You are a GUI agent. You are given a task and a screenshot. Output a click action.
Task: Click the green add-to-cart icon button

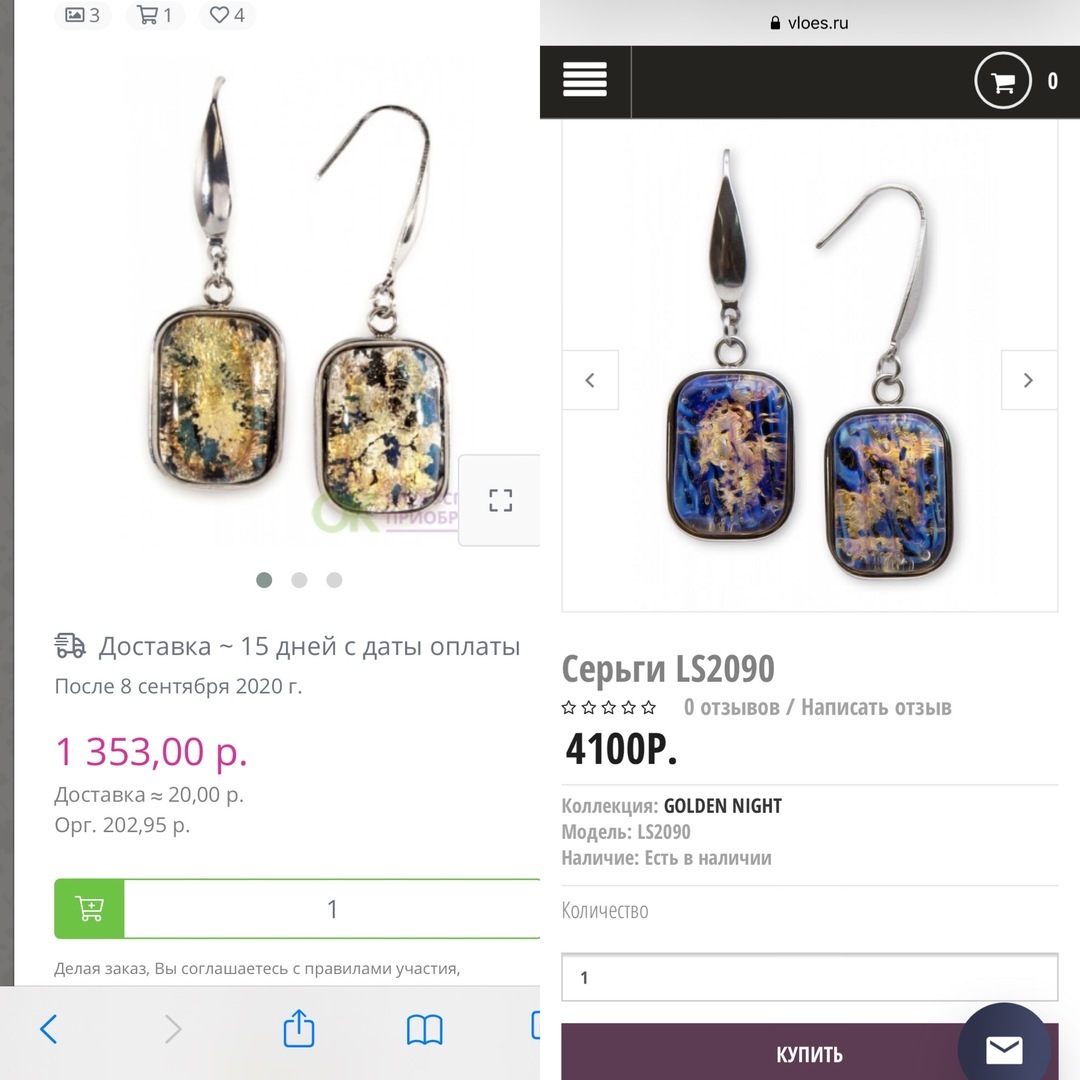[x=89, y=909]
